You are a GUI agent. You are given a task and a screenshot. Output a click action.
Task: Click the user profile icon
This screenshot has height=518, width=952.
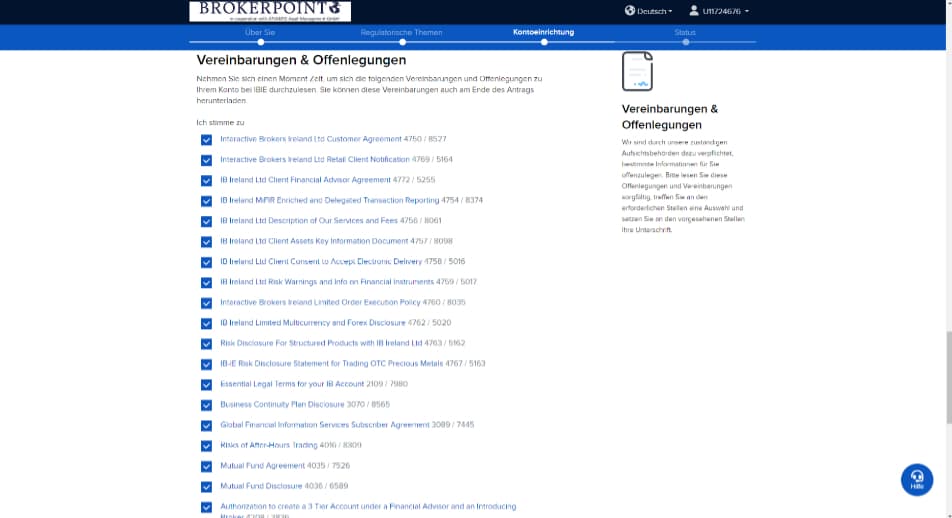(x=694, y=10)
